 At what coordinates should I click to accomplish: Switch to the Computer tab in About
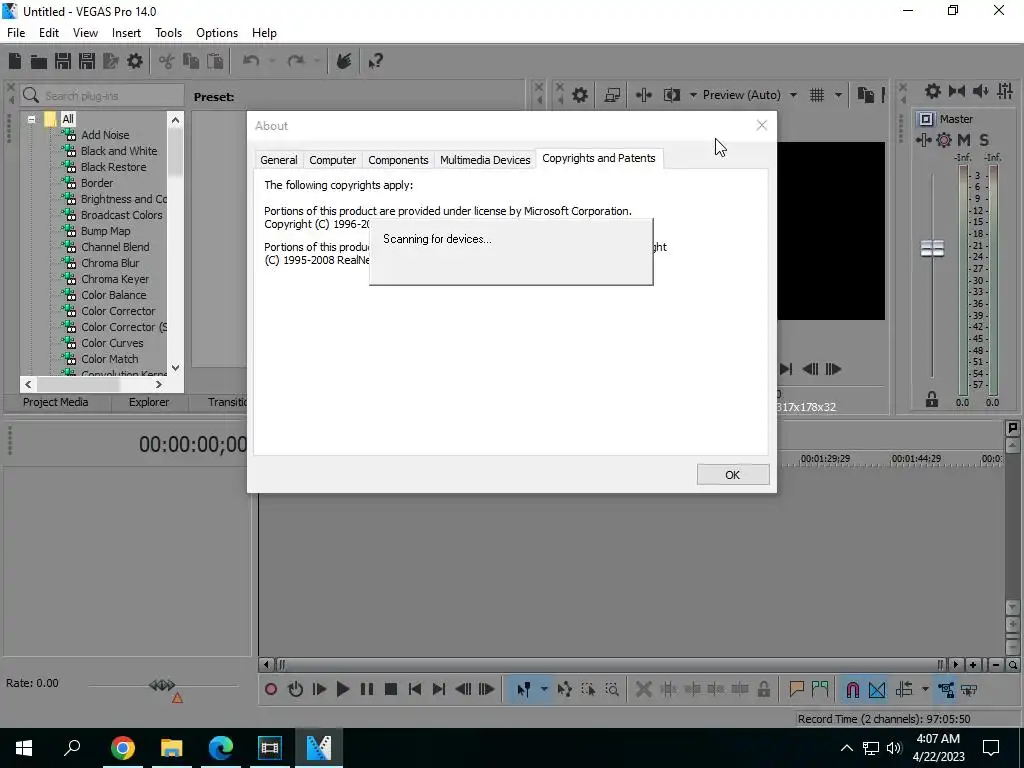click(x=332, y=160)
